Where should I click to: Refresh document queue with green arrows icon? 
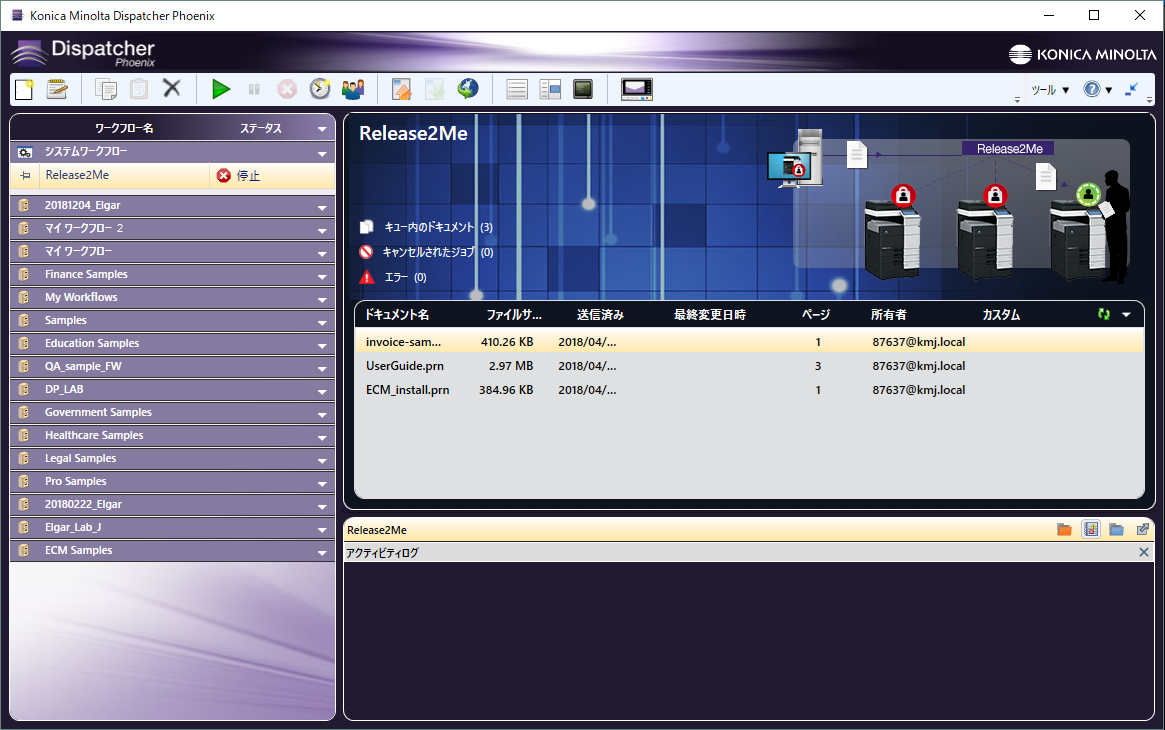(1104, 314)
